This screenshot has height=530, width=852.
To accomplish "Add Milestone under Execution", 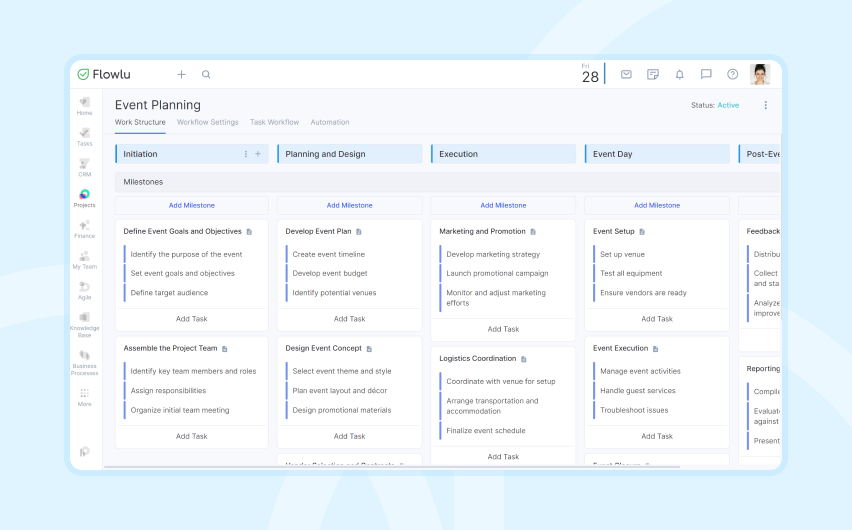I will click(x=503, y=205).
